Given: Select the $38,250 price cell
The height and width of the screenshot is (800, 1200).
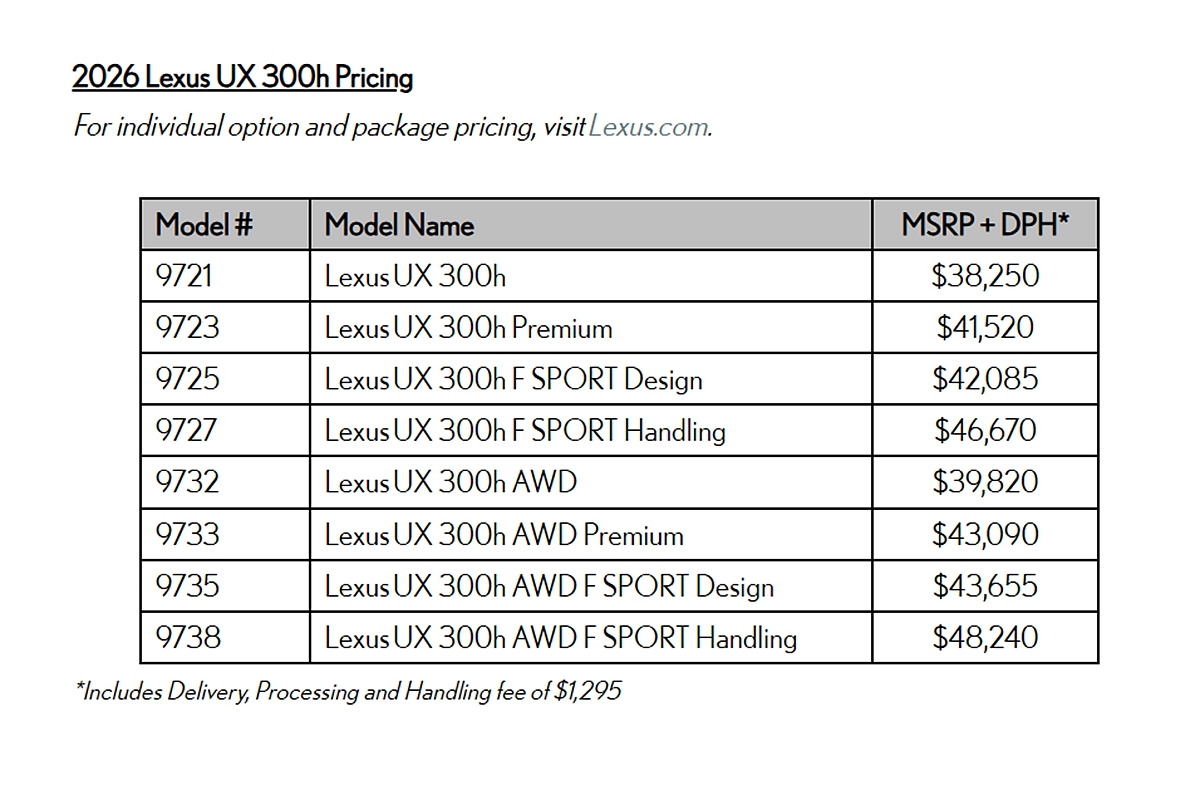Looking at the screenshot, I should (984, 276).
